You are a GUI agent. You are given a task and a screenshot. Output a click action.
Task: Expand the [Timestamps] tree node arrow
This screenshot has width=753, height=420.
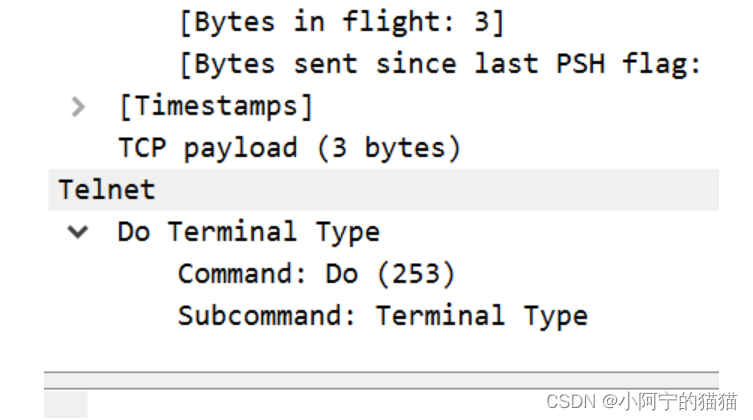click(x=78, y=107)
